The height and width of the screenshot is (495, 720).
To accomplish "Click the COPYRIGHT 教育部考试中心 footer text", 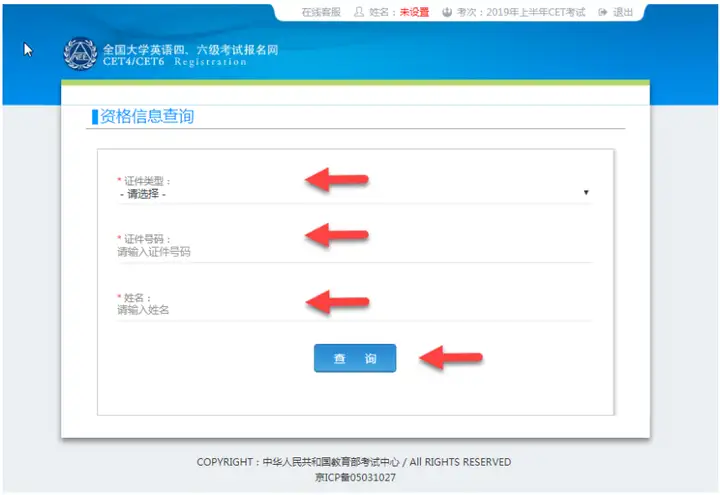I will [x=354, y=462].
